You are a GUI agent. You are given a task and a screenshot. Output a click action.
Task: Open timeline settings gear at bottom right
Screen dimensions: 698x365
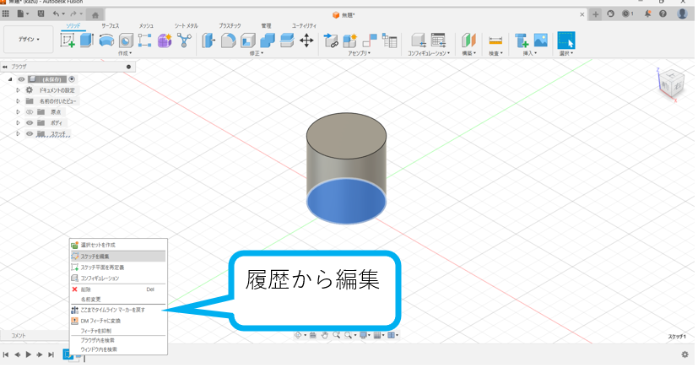685,355
